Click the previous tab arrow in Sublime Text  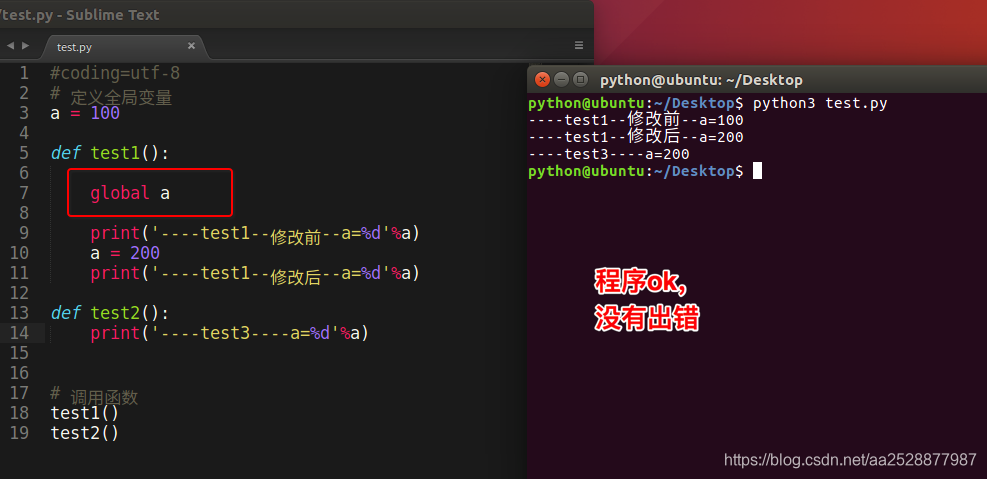[10, 45]
